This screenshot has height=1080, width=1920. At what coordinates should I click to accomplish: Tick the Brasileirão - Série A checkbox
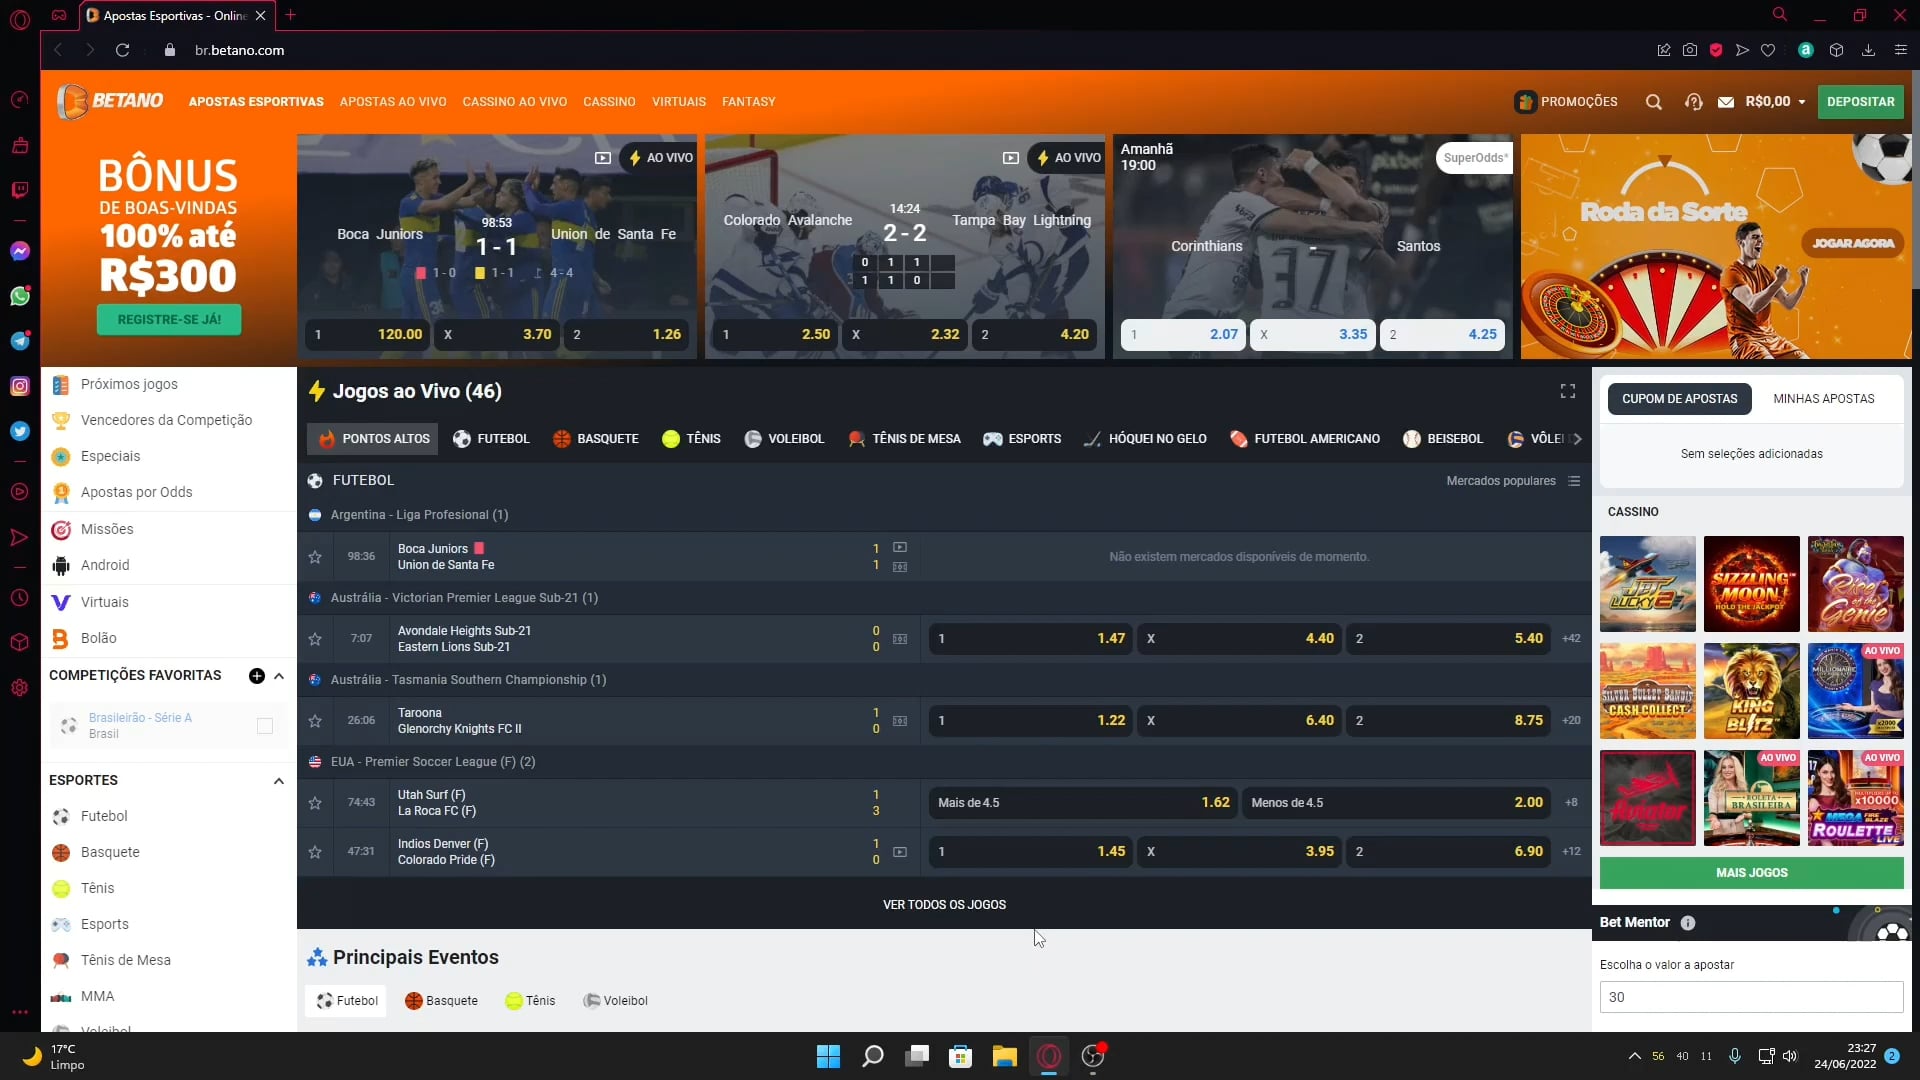(x=265, y=726)
